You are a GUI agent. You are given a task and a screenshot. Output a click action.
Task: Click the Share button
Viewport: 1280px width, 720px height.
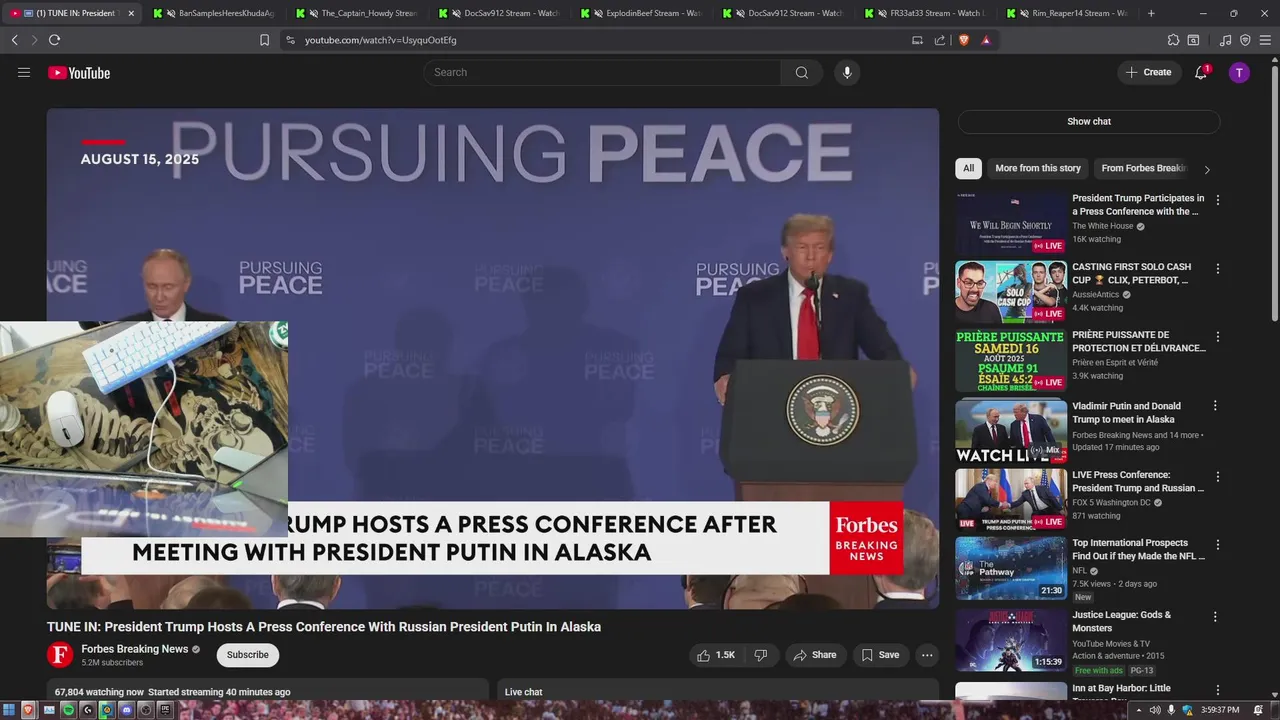815,655
